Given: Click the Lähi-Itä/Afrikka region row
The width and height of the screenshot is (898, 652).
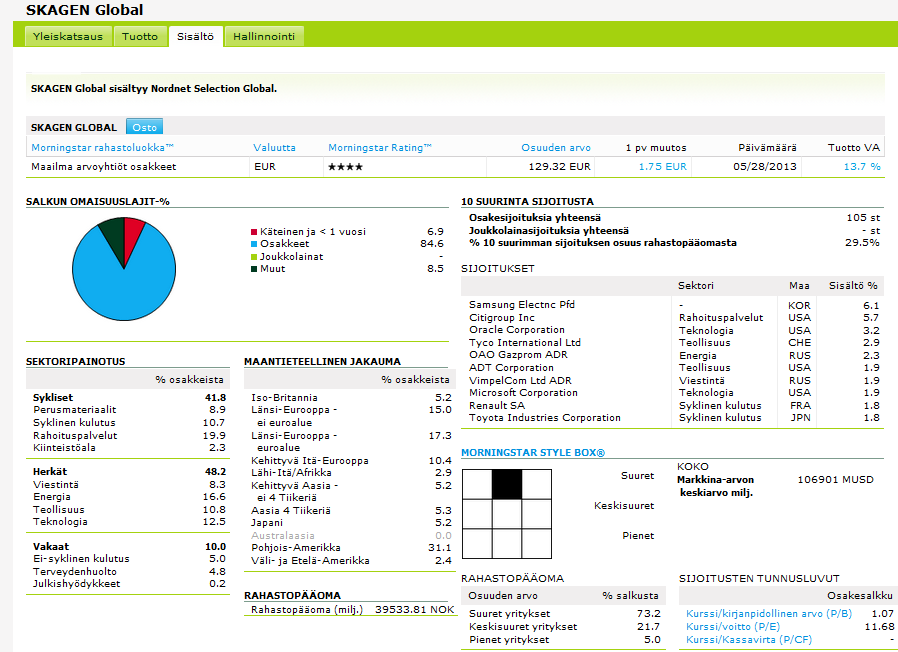Looking at the screenshot, I should click(x=351, y=473).
